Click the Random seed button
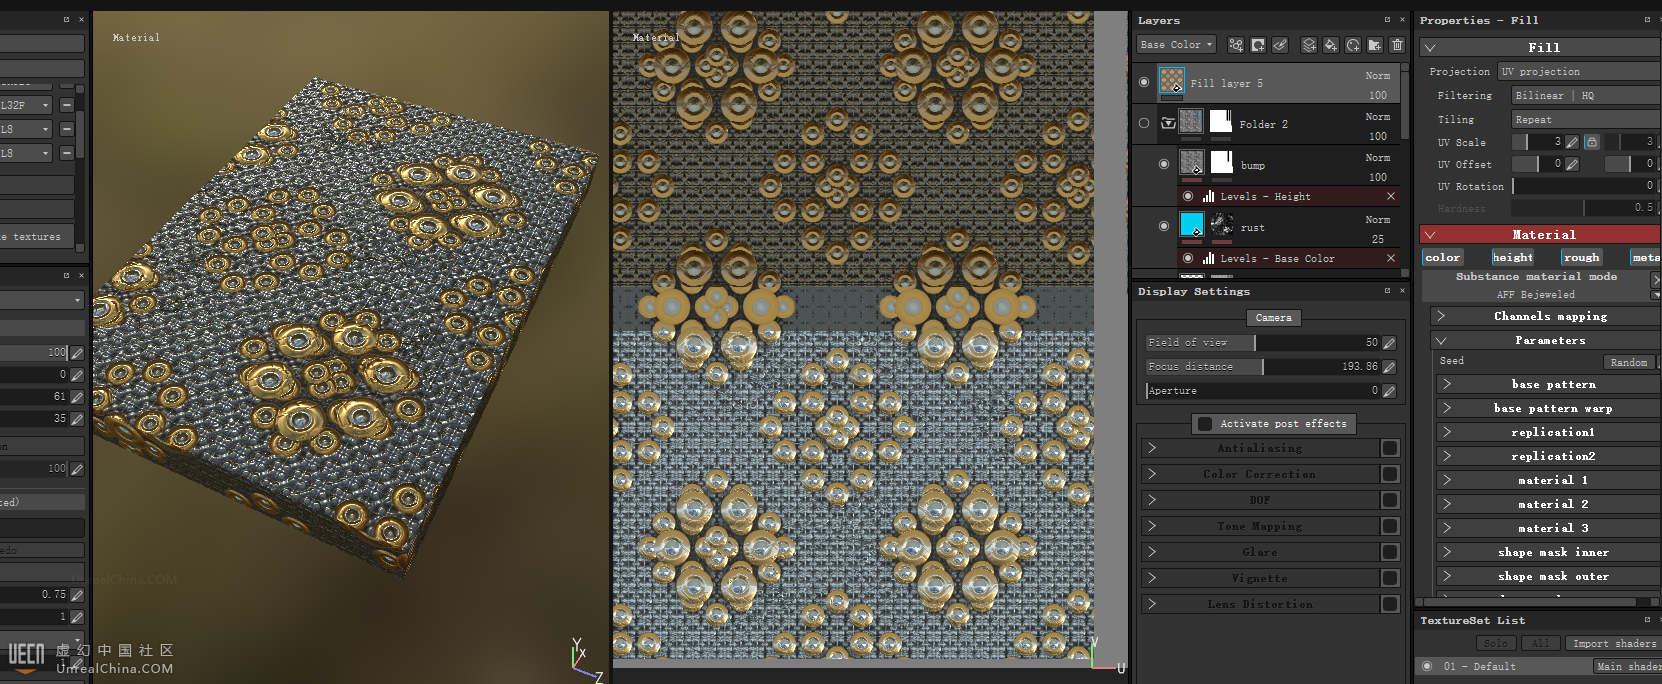 coord(1628,362)
